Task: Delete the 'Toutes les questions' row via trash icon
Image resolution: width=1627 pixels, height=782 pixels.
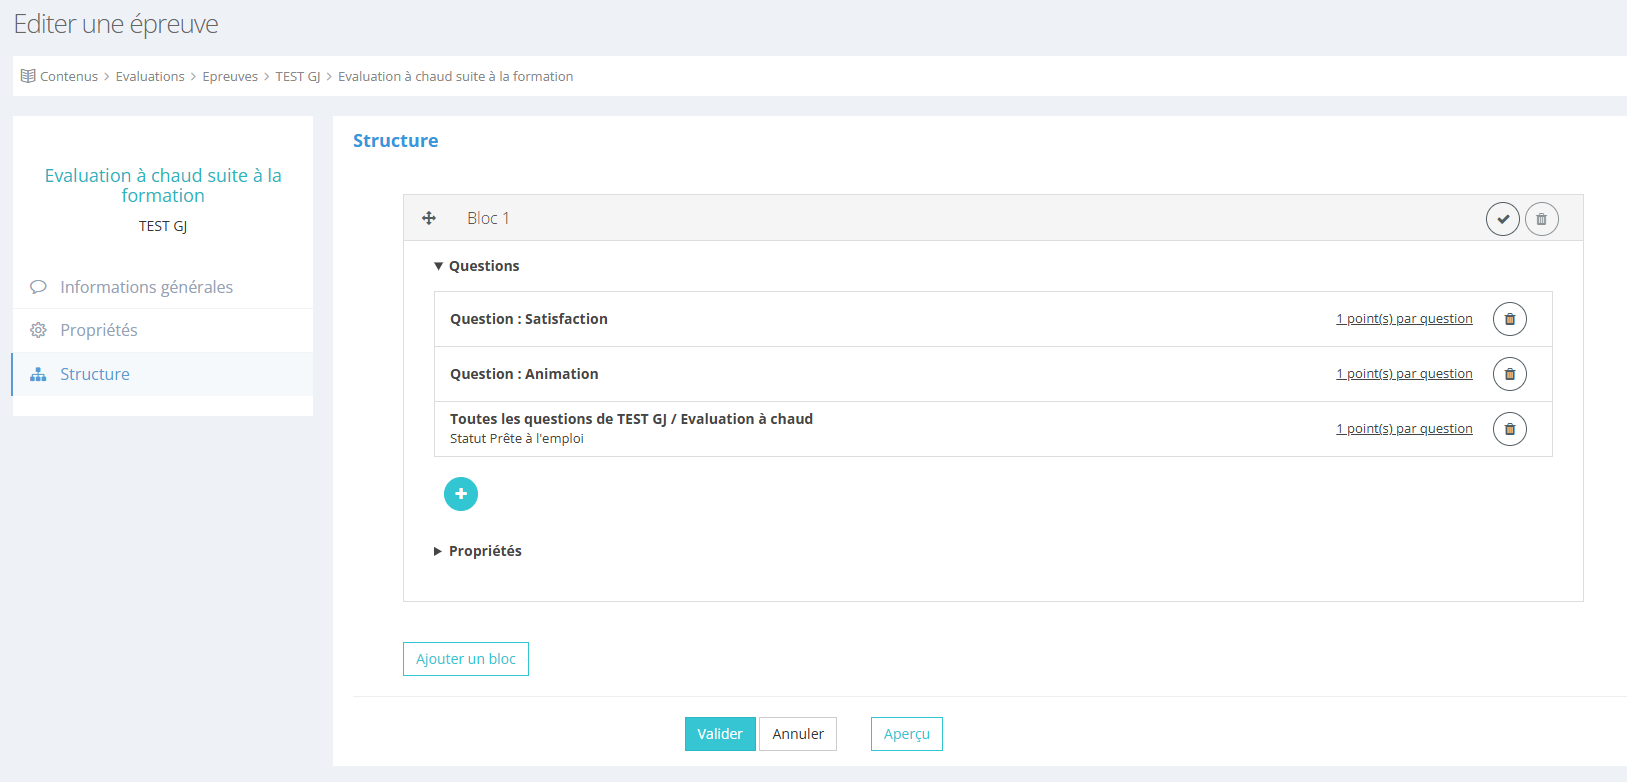Action: pyautogui.click(x=1509, y=429)
